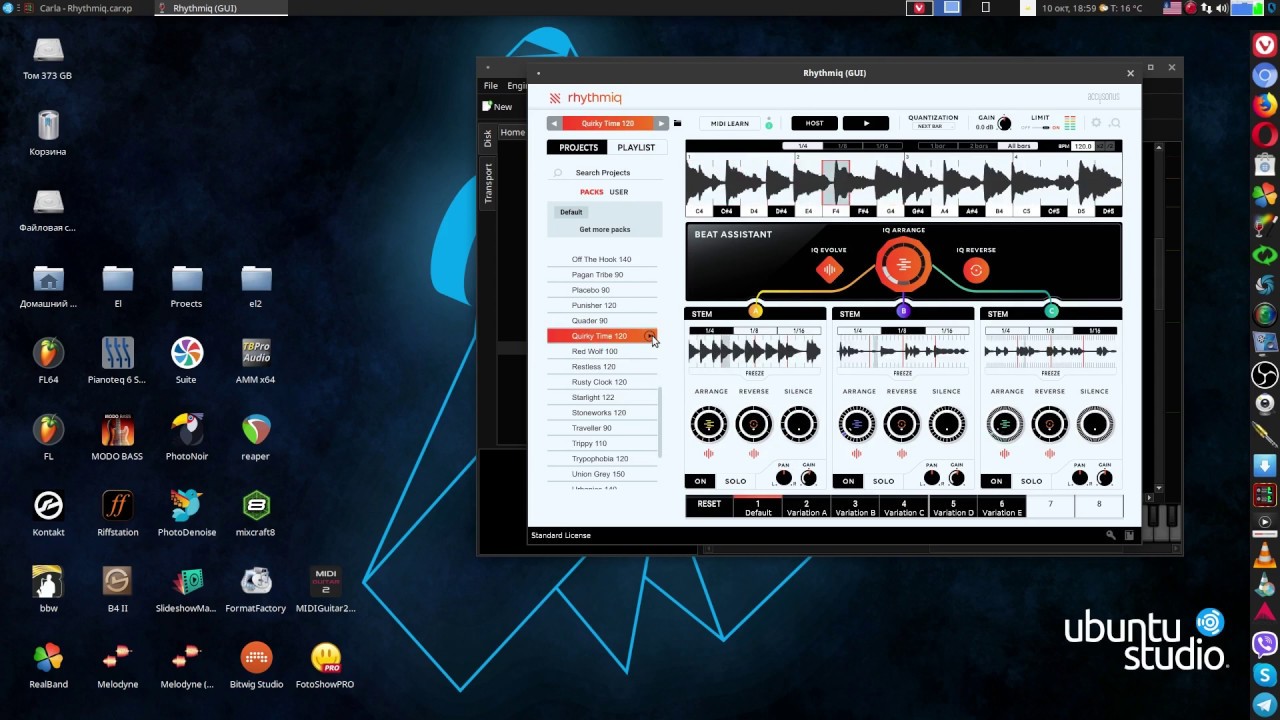Screen dimensions: 1280x720
Task: Click the Stem C green node marker
Action: point(1051,311)
